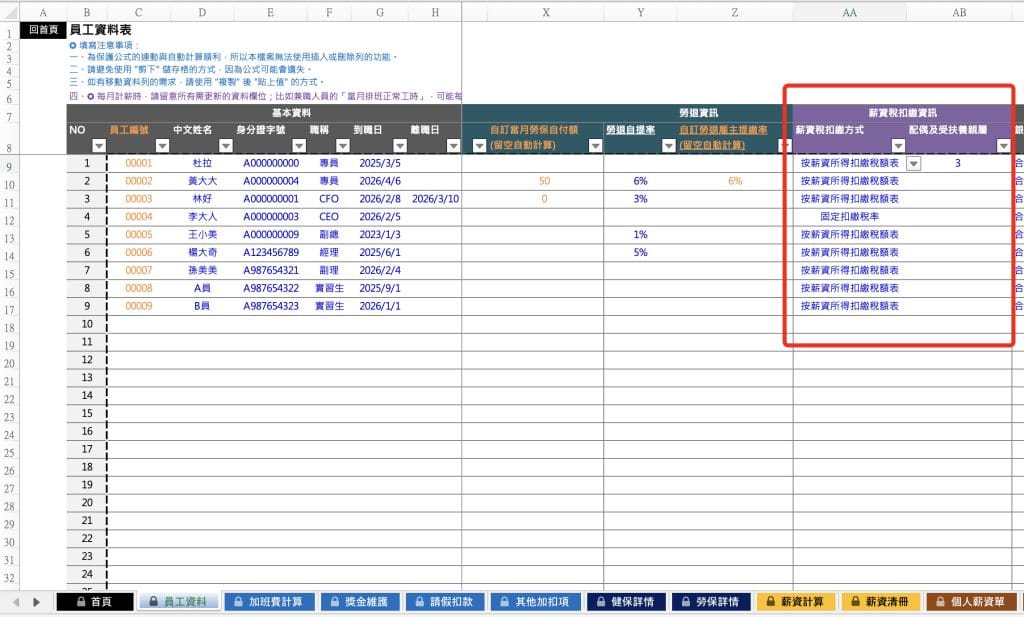Click the 勞退自提率 cell showing 5%
Screen dimensions: 1024x617
pyautogui.click(x=640, y=252)
